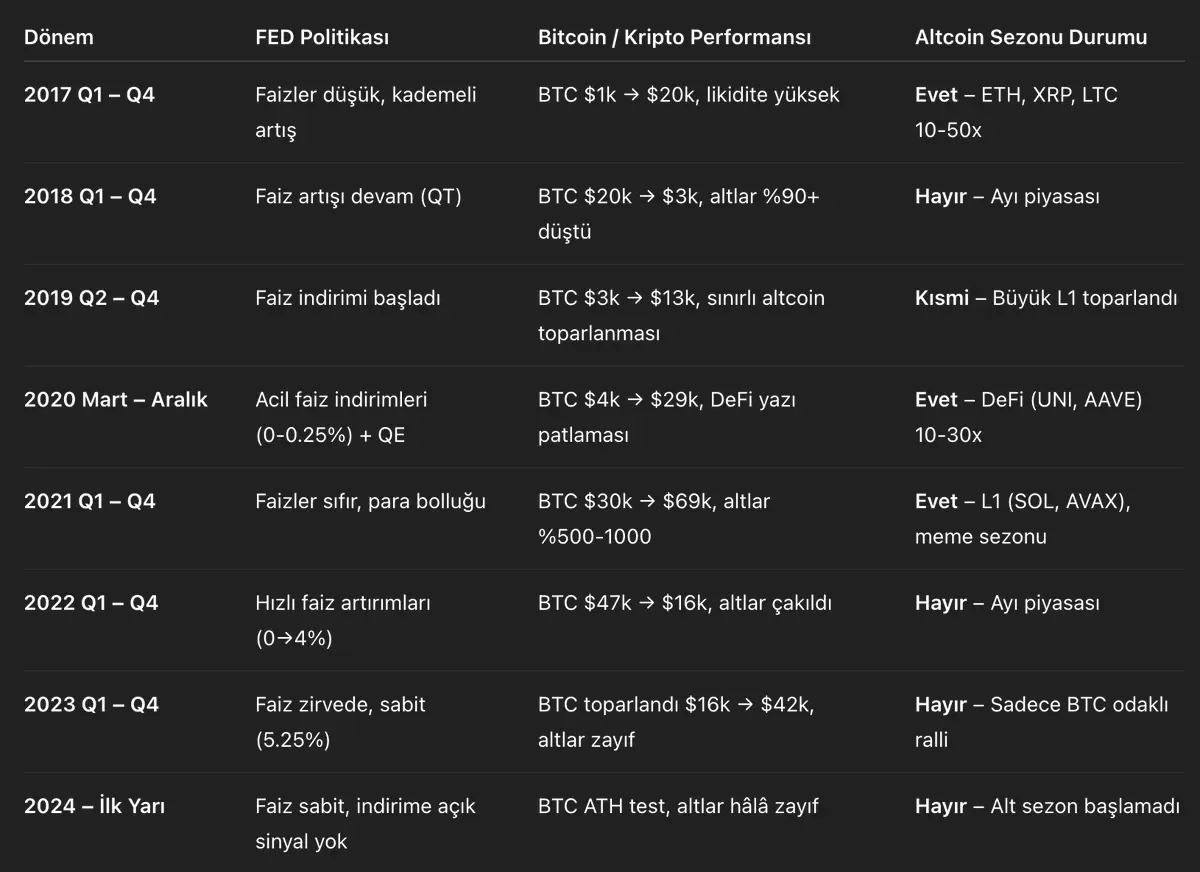Select 'Faizler sıfır, para bolluğu' cell
The image size is (1200, 872).
370,501
